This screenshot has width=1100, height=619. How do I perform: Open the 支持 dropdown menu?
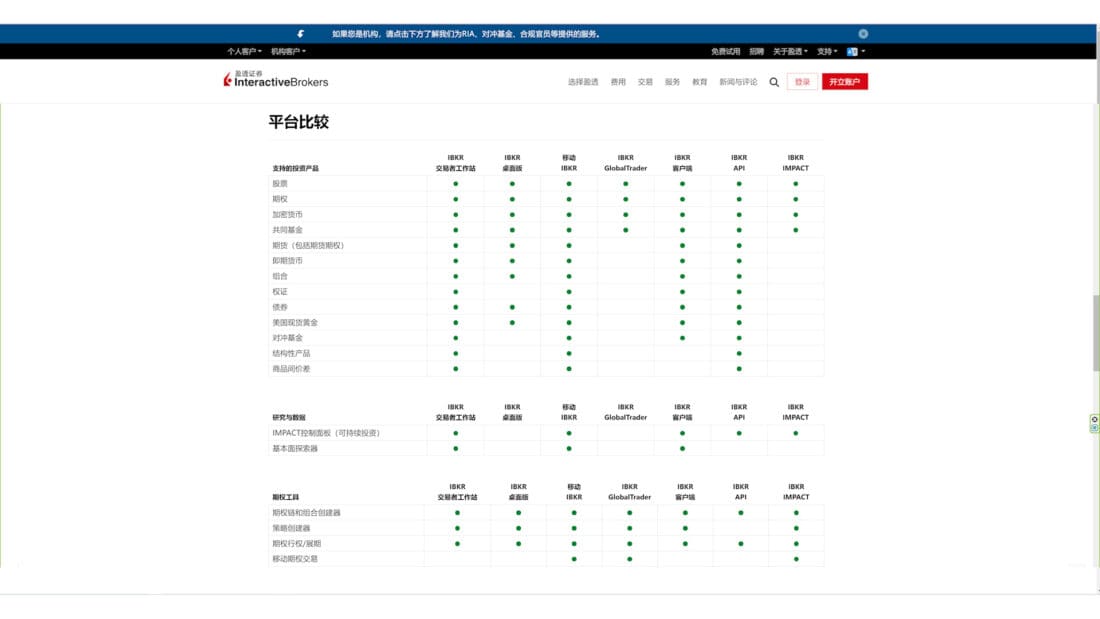(827, 51)
